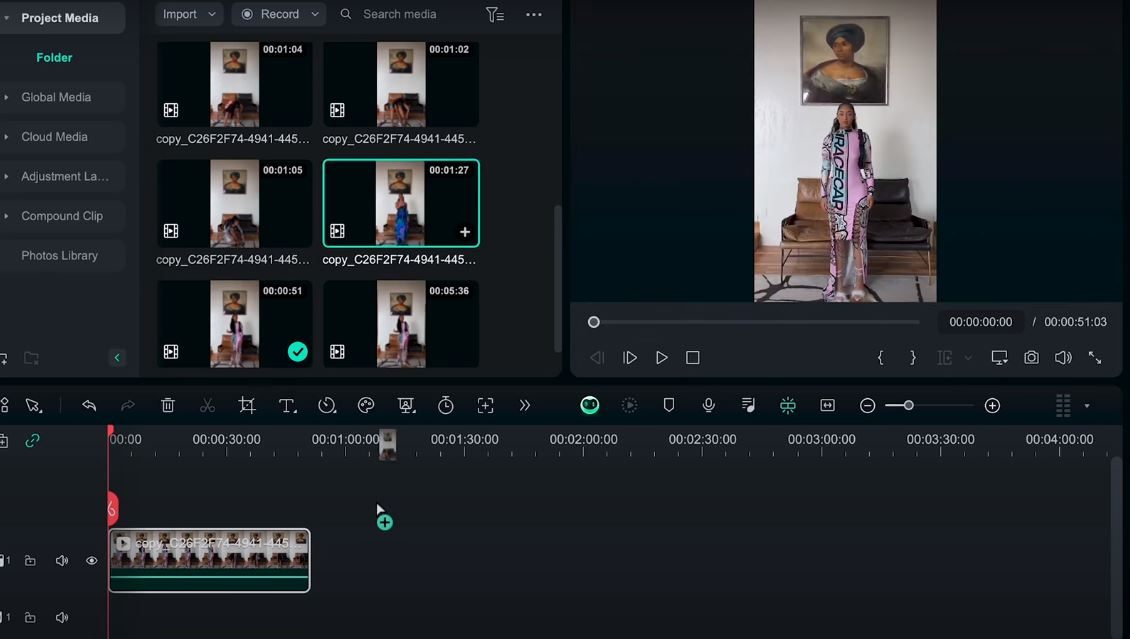Image resolution: width=1130 pixels, height=639 pixels.
Task: Open the AI assistant face icon
Action: pyautogui.click(x=590, y=406)
